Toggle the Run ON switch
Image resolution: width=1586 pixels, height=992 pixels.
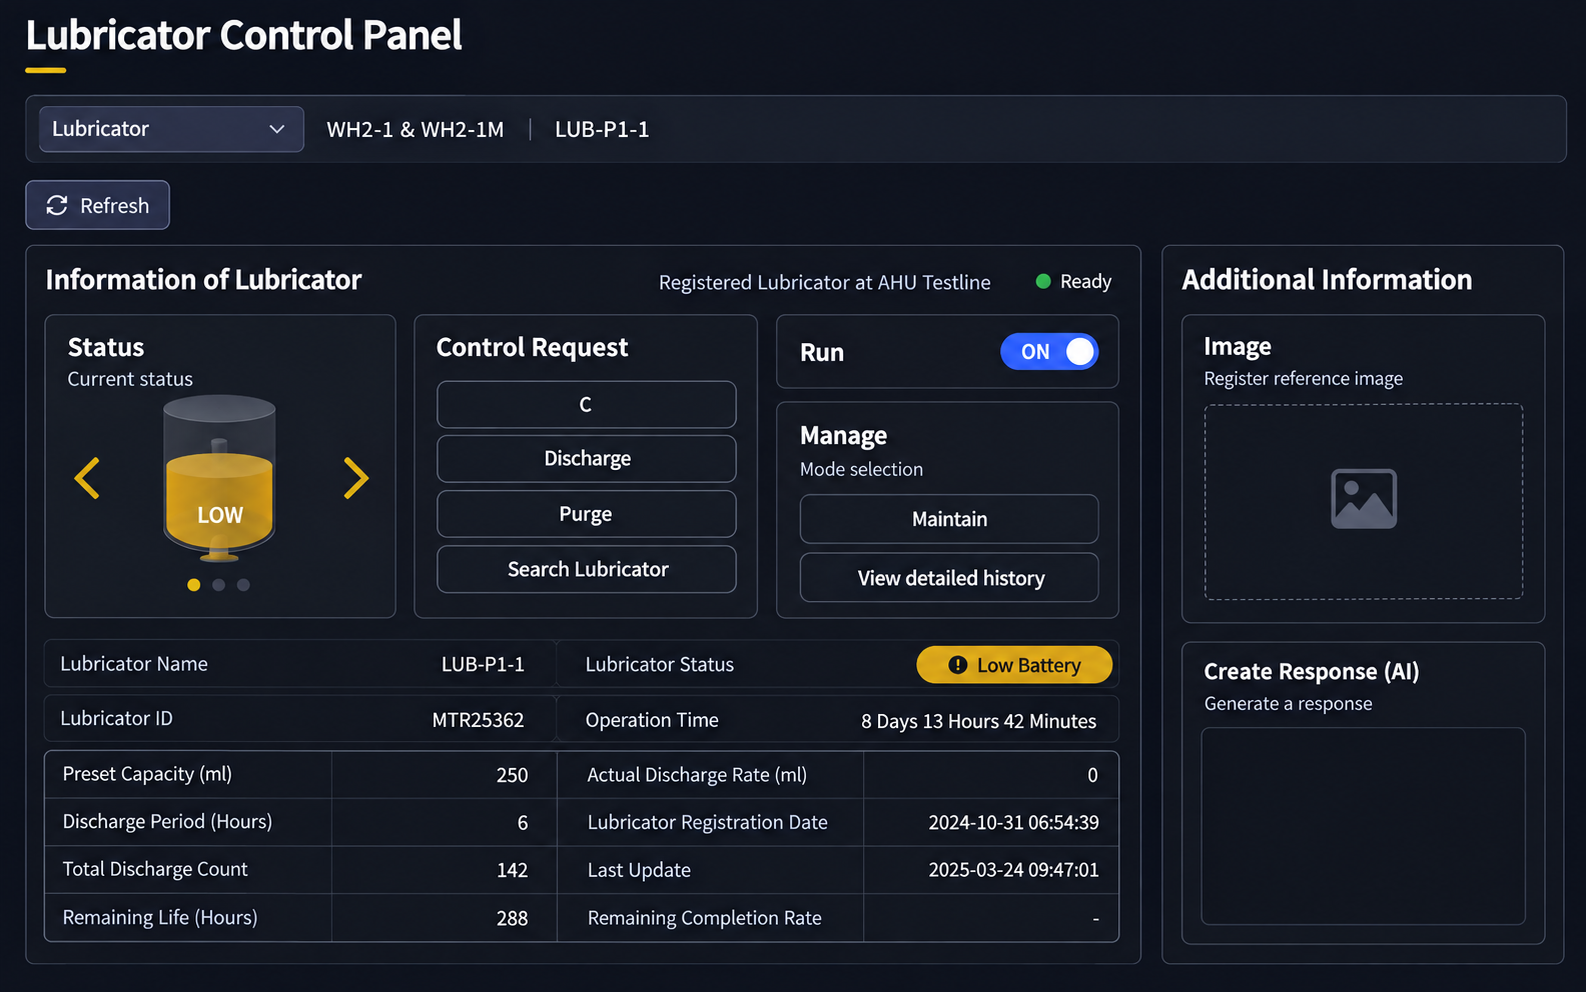point(1049,352)
